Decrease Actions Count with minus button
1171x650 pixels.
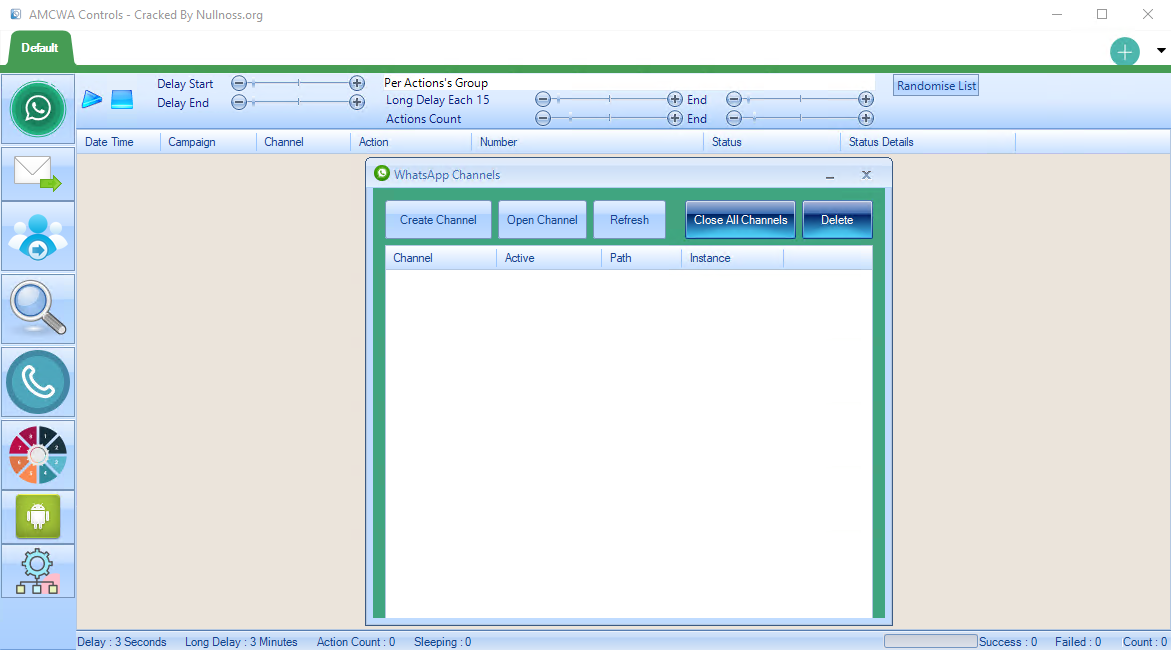(543, 118)
